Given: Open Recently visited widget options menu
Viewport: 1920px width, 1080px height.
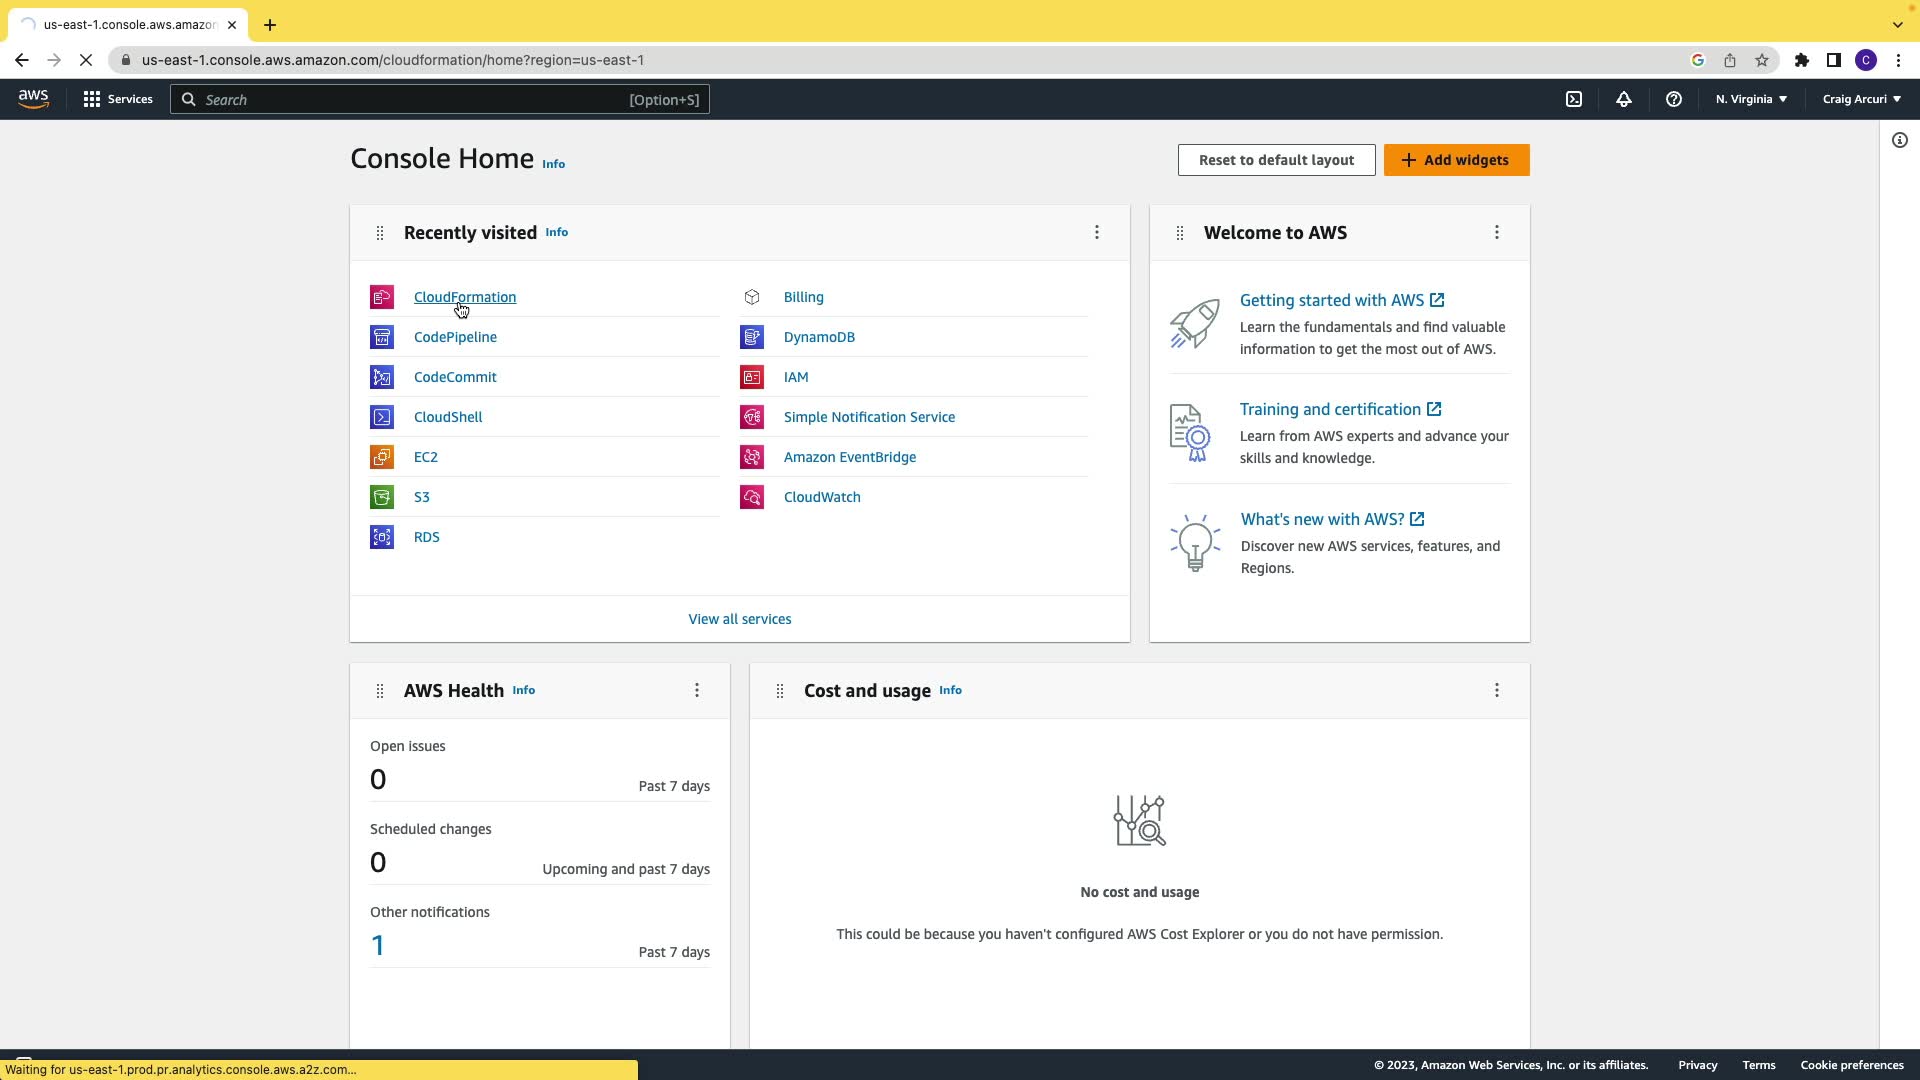Looking at the screenshot, I should coord(1097,232).
